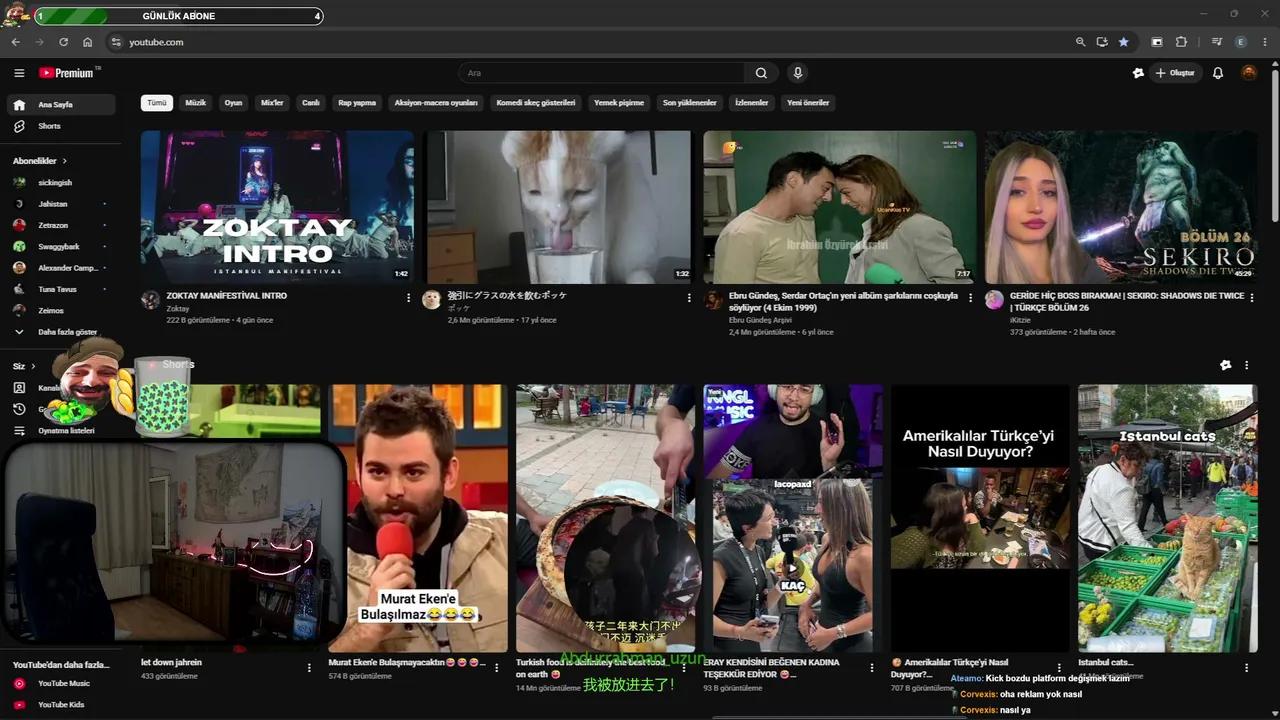Select the Müzik filter chip
Viewport: 1280px width, 720px height.
tap(196, 103)
